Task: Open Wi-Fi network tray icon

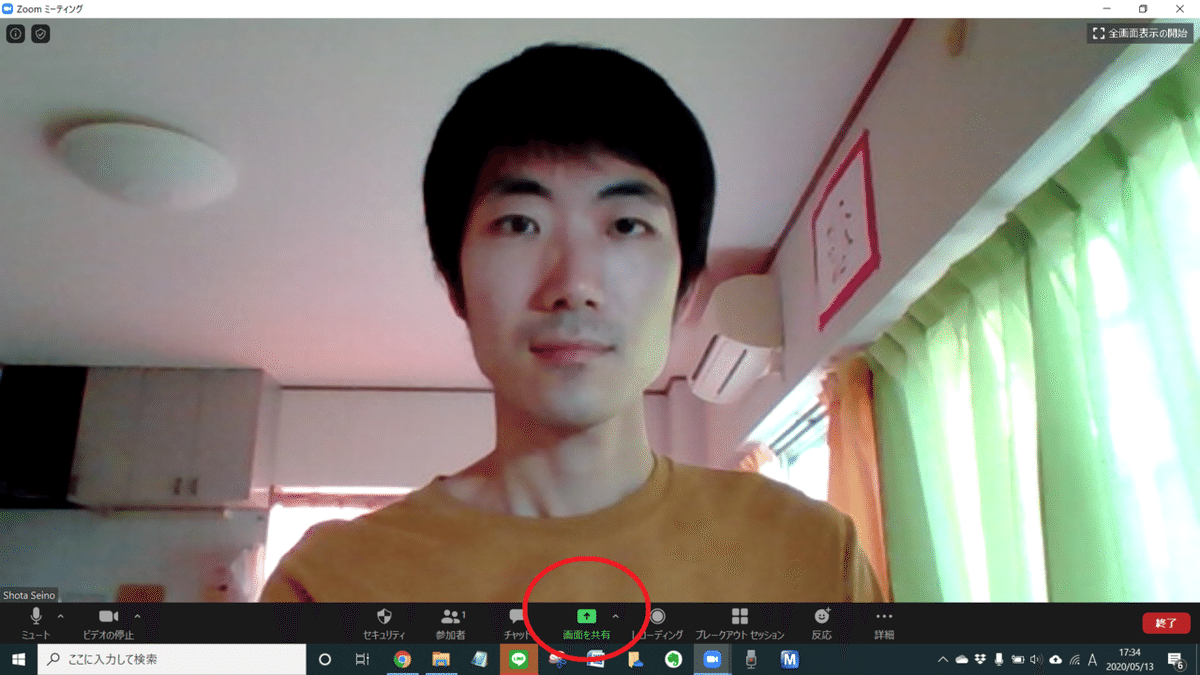Action: pyautogui.click(x=1075, y=659)
